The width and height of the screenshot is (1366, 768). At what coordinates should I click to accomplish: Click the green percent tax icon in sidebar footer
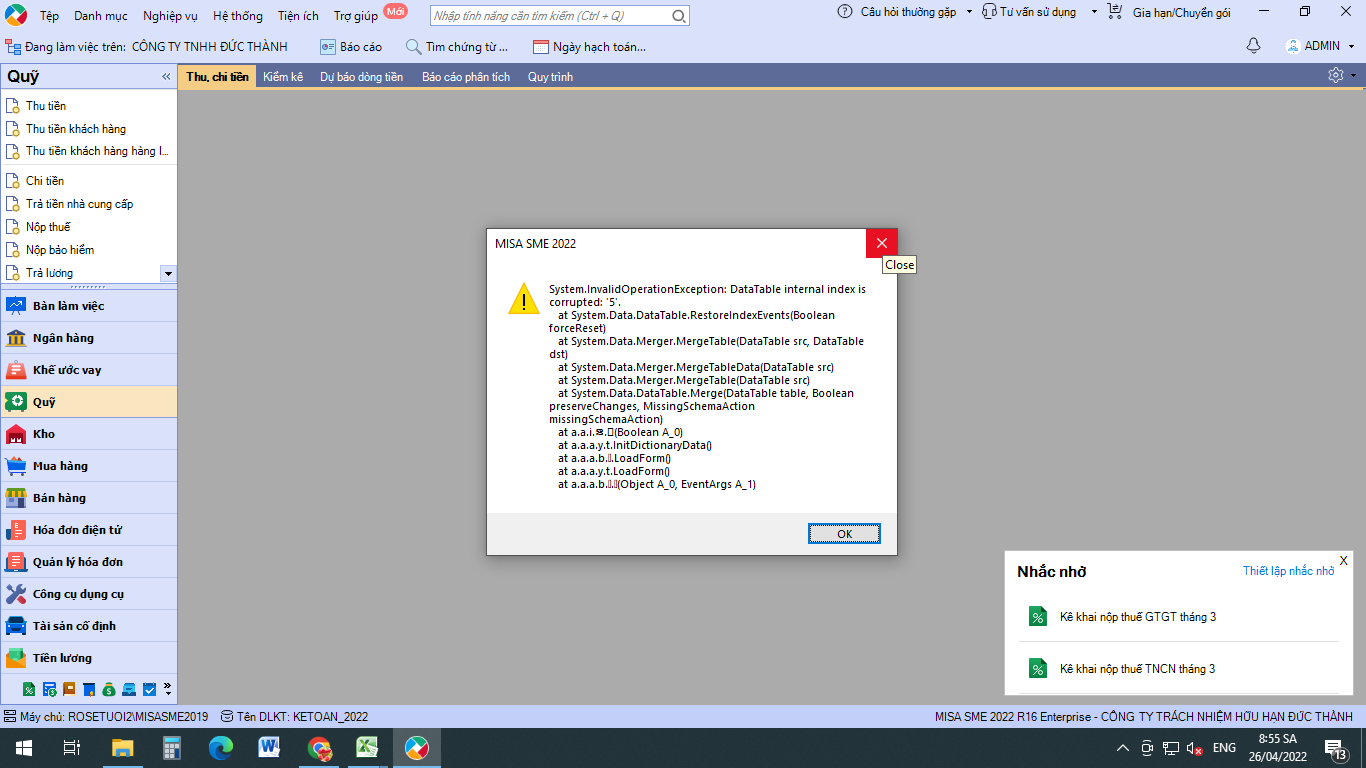pyautogui.click(x=29, y=689)
